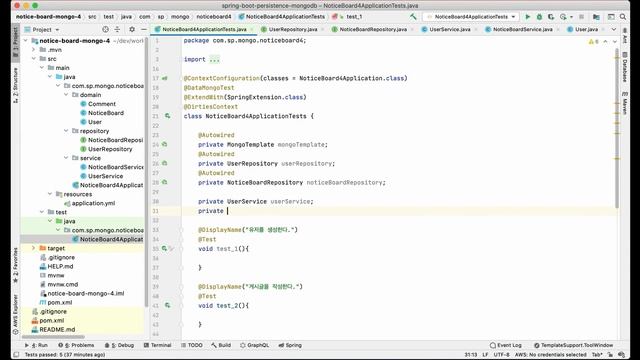Click the run gutter icon beside class NoticeBoard4ApplicationTests

pyautogui.click(x=167, y=116)
